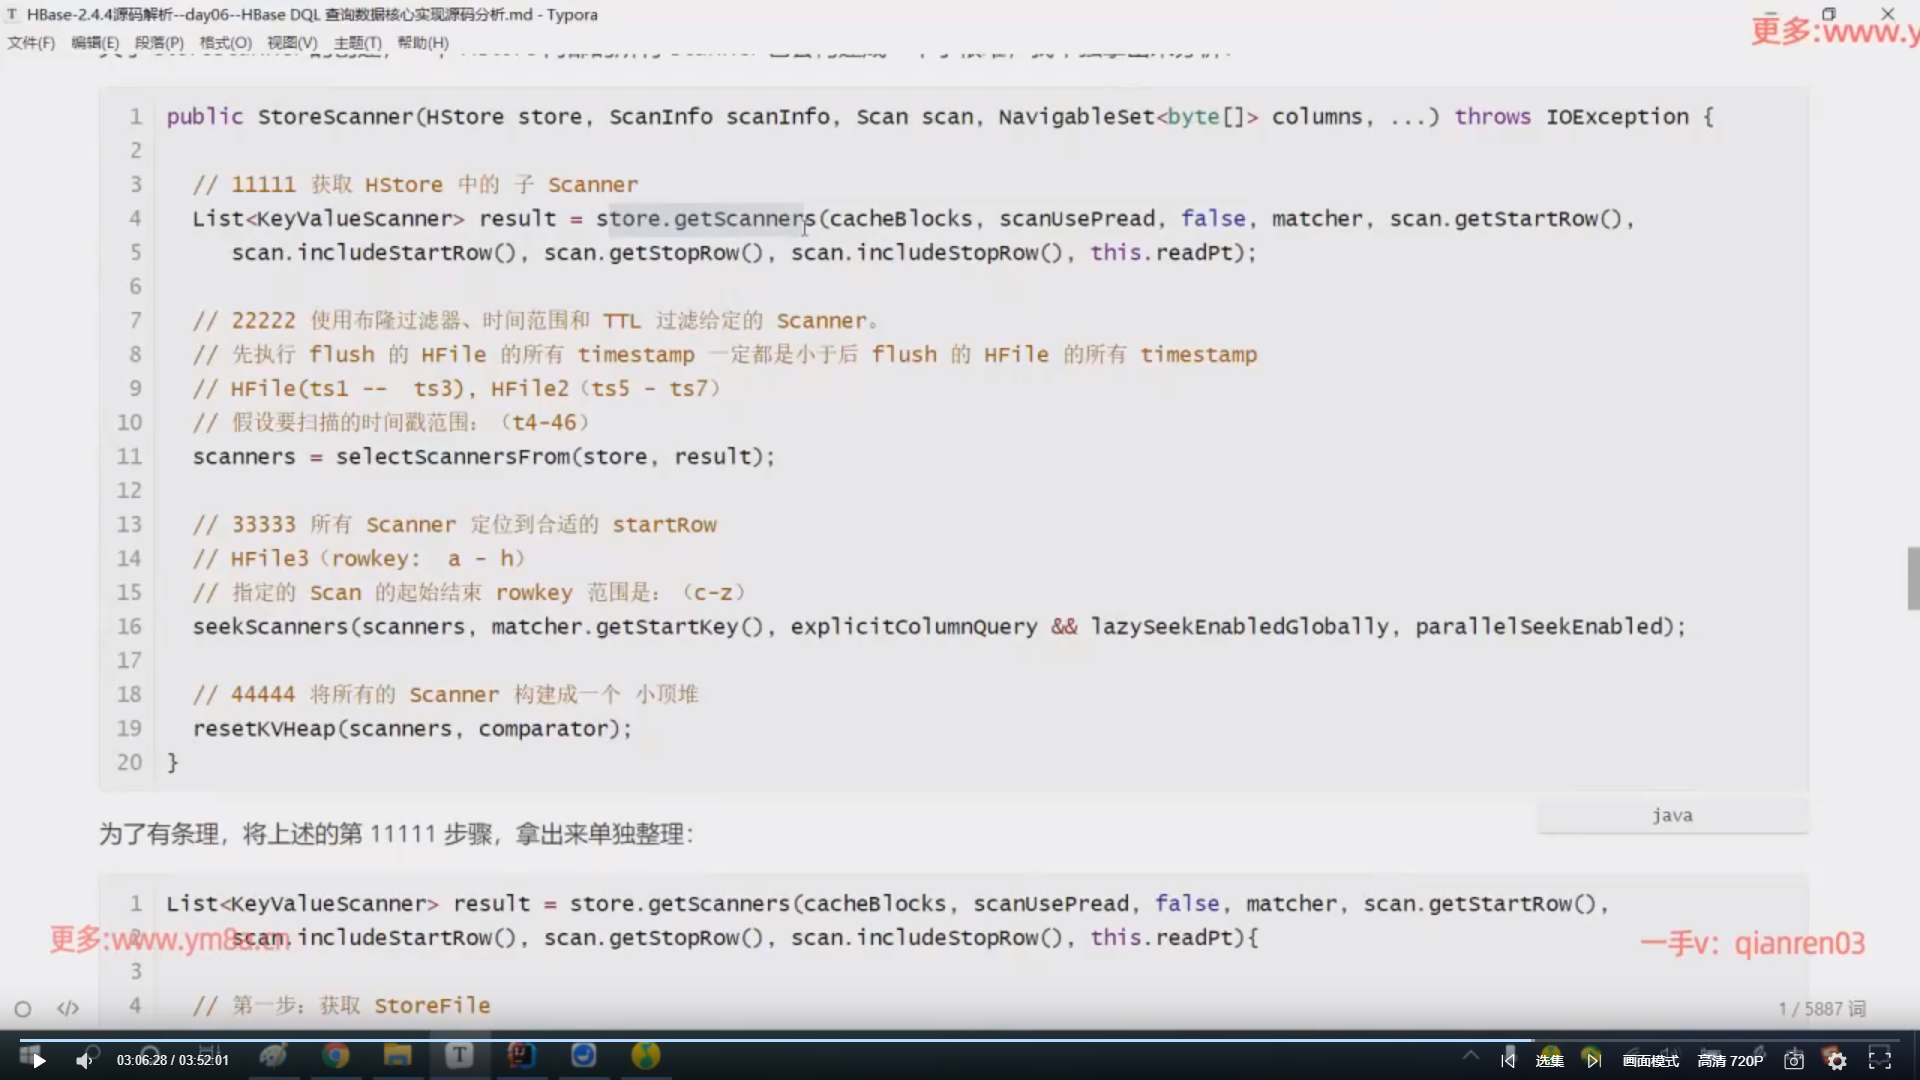Skip to the next video episode
The height and width of the screenshot is (1080, 1920).
pos(1593,1060)
